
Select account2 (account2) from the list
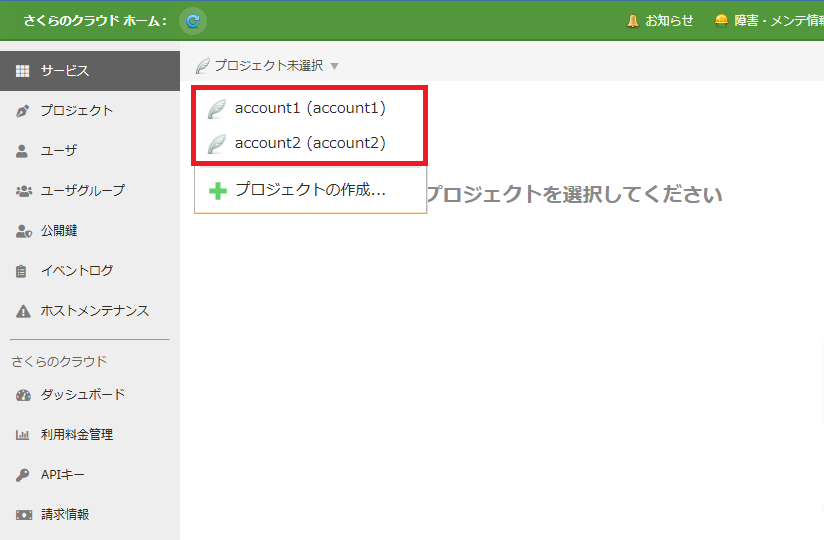(310, 143)
